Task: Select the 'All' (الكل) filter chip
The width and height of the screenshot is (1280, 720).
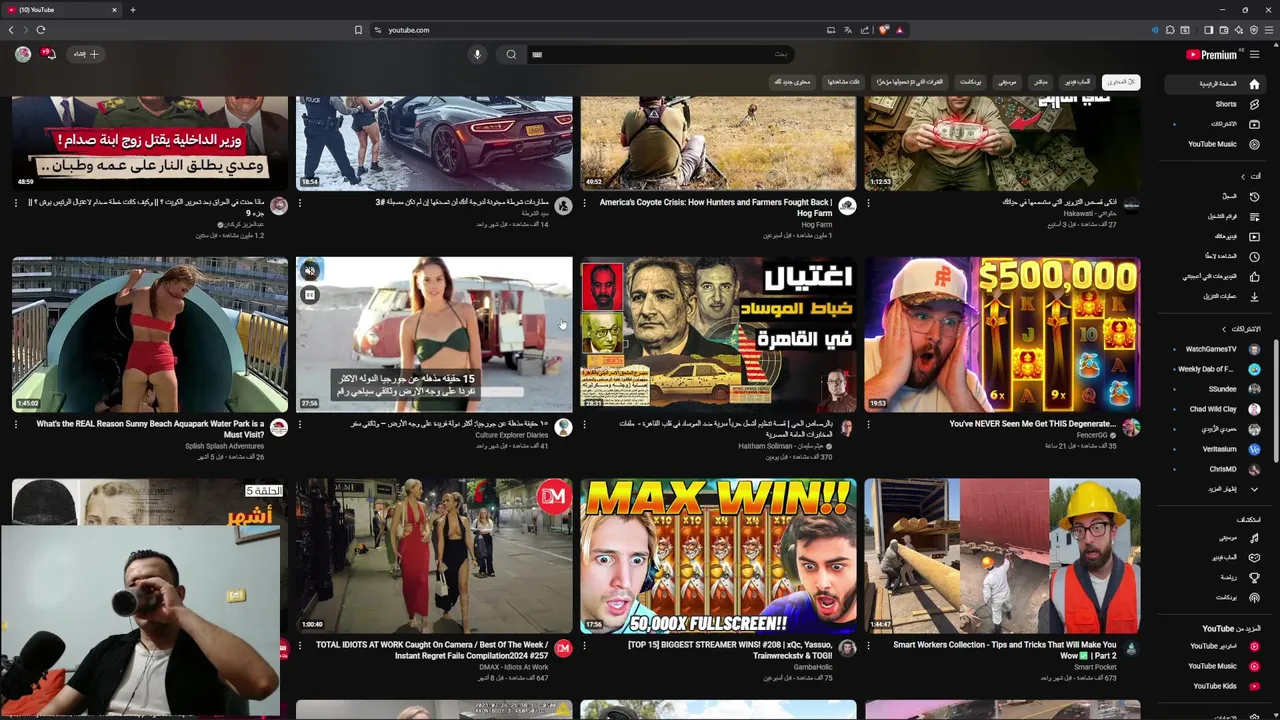Action: [x=1120, y=82]
